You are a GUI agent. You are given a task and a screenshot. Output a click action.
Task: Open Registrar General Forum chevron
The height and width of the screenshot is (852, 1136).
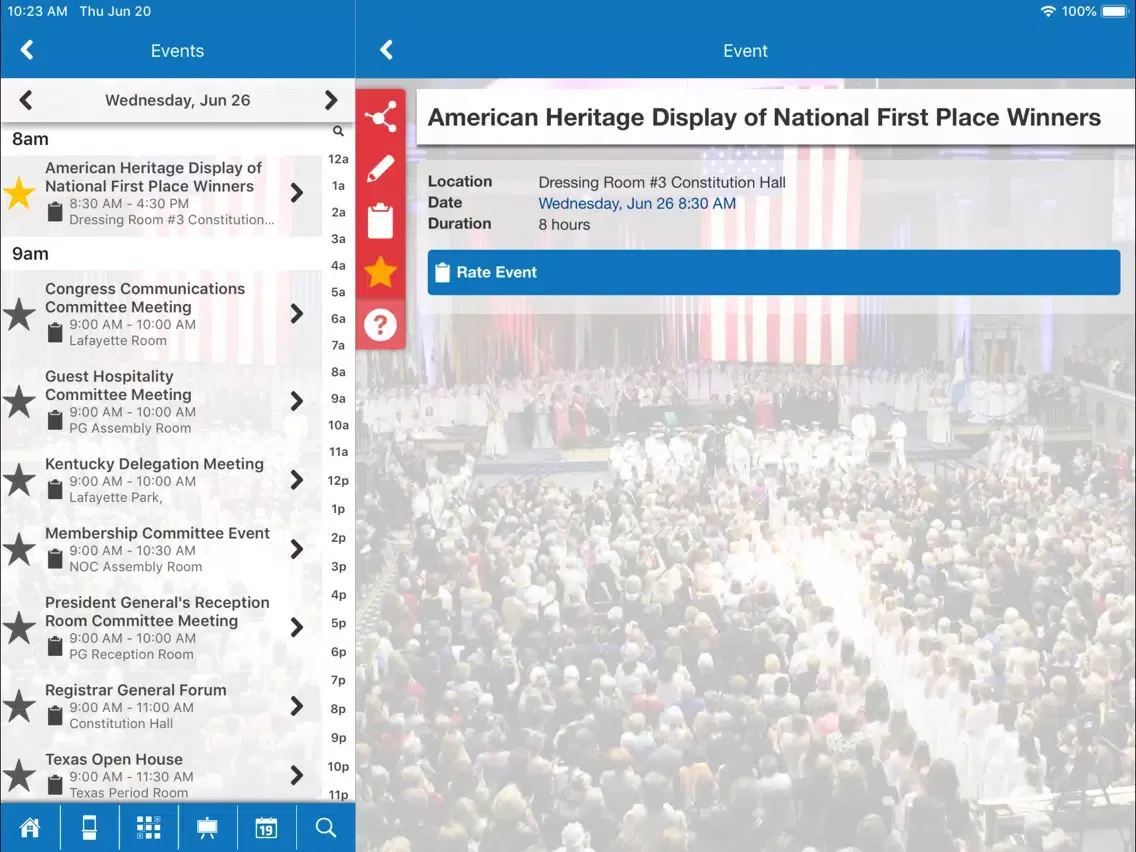point(296,706)
